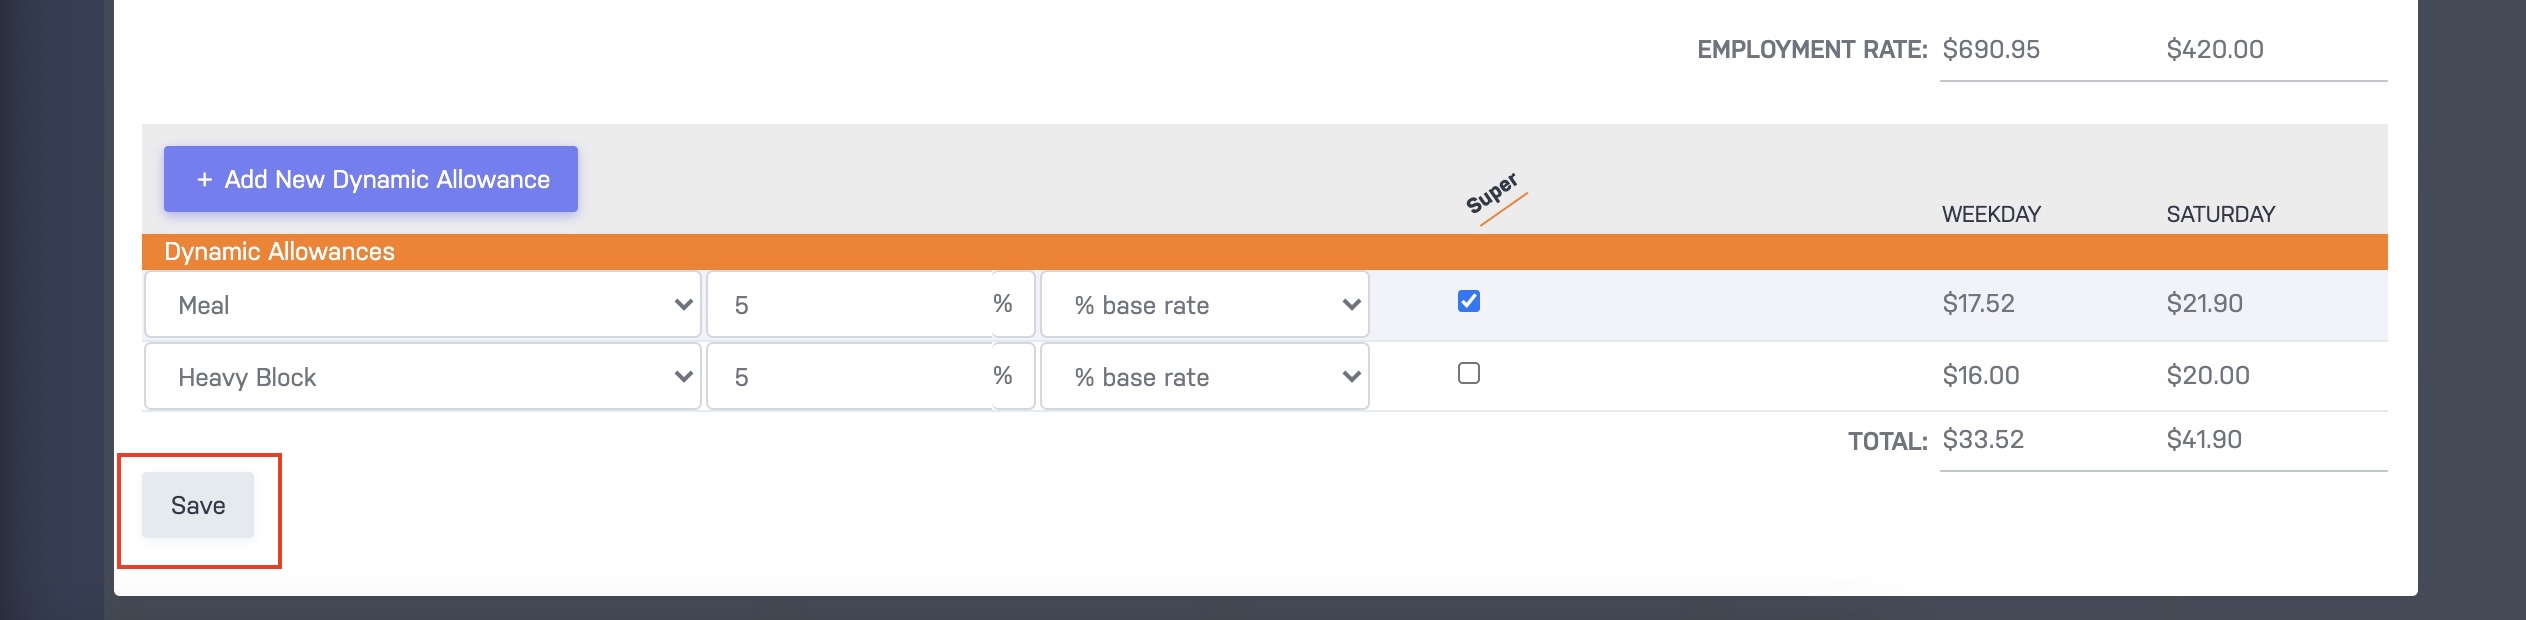Click Heavy Block's Saturday amount $20.00
The height and width of the screenshot is (620, 2526).
tap(2208, 376)
